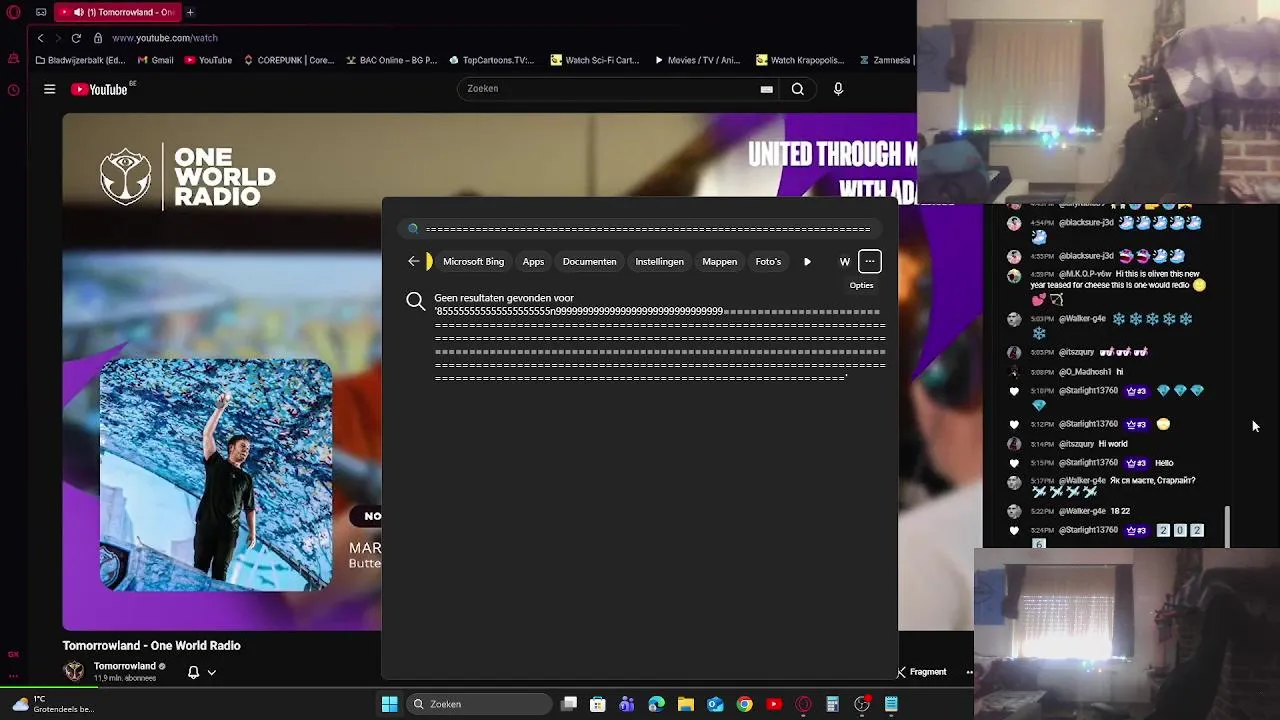
Task: Click the taskbar Zoeken search box
Action: click(480, 704)
